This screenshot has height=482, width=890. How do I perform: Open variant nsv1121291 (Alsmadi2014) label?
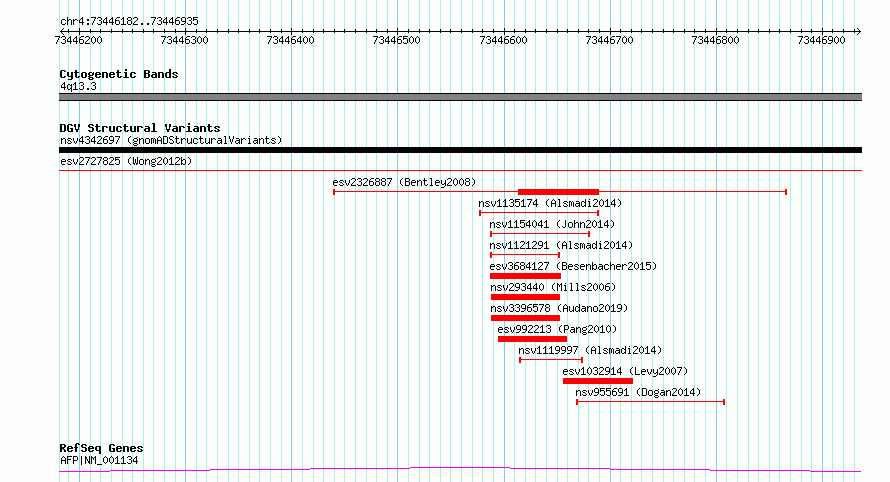point(561,245)
